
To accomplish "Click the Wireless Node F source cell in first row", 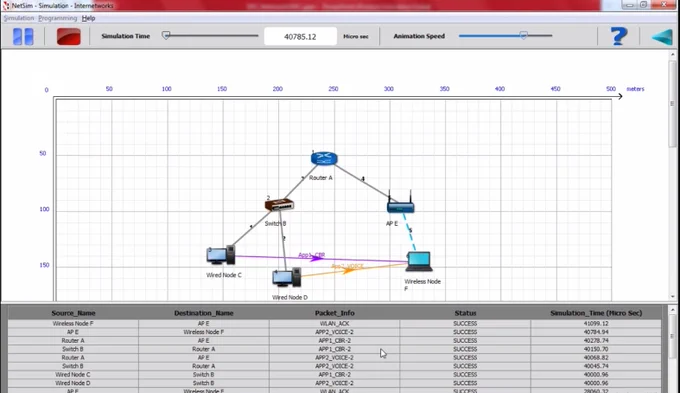I will coord(73,324).
